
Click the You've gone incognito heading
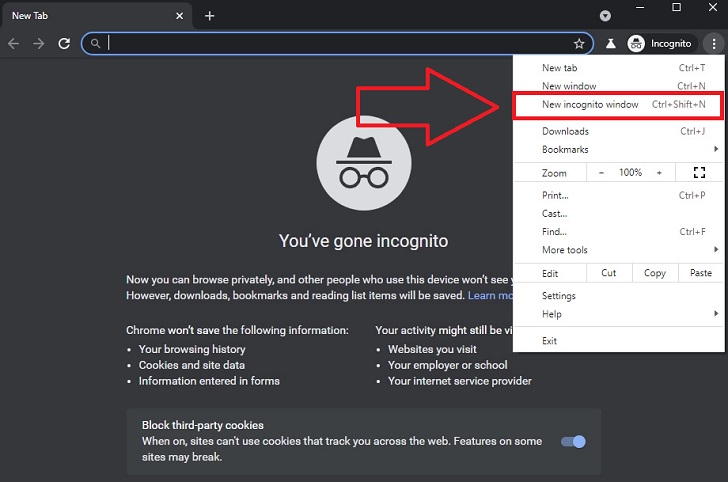[x=364, y=241]
